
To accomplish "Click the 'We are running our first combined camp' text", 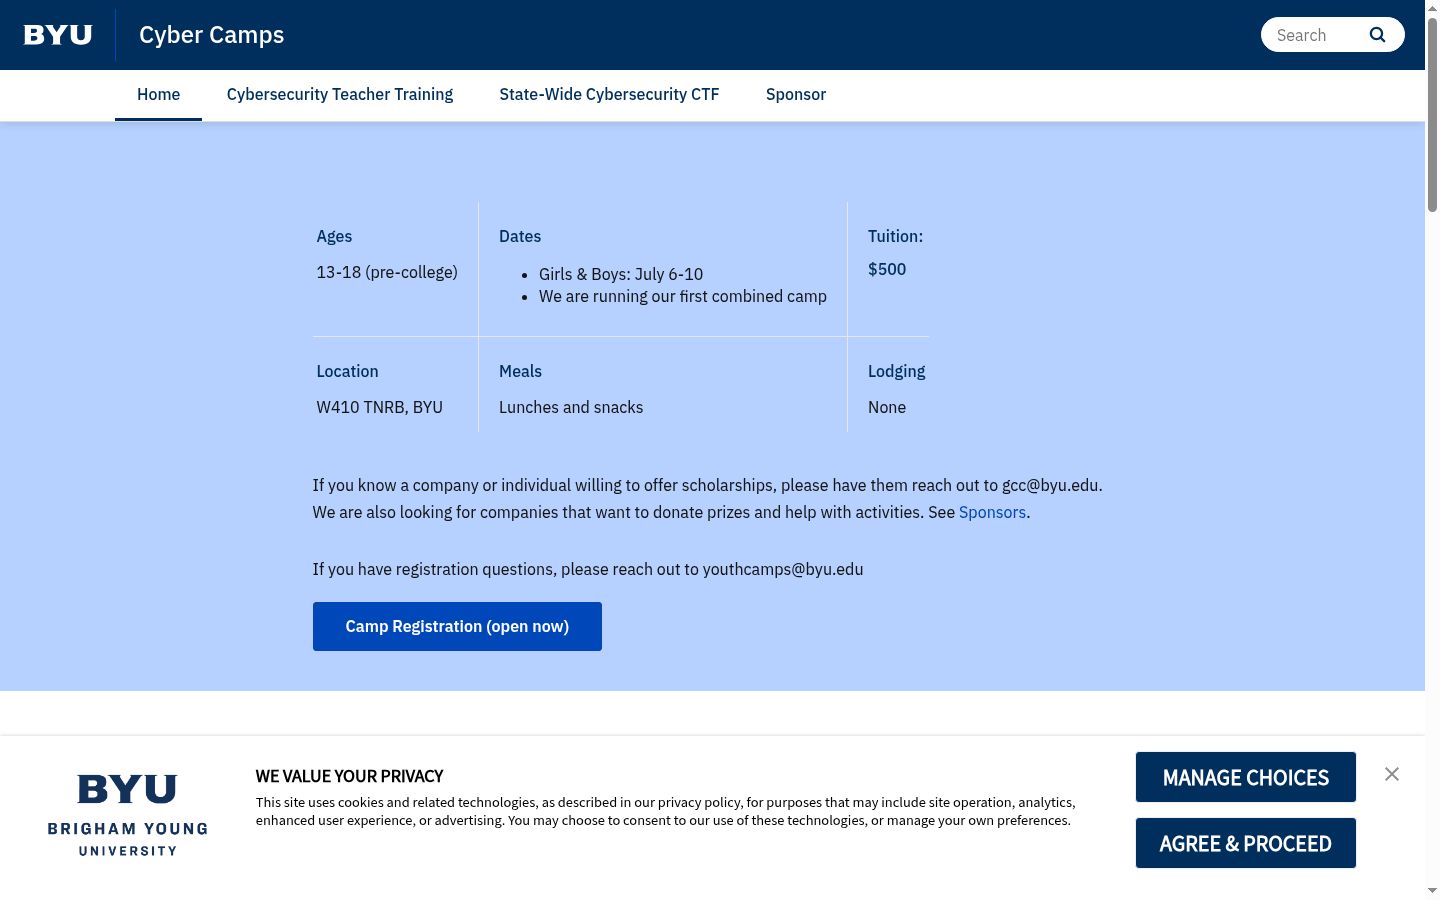I will 683,296.
